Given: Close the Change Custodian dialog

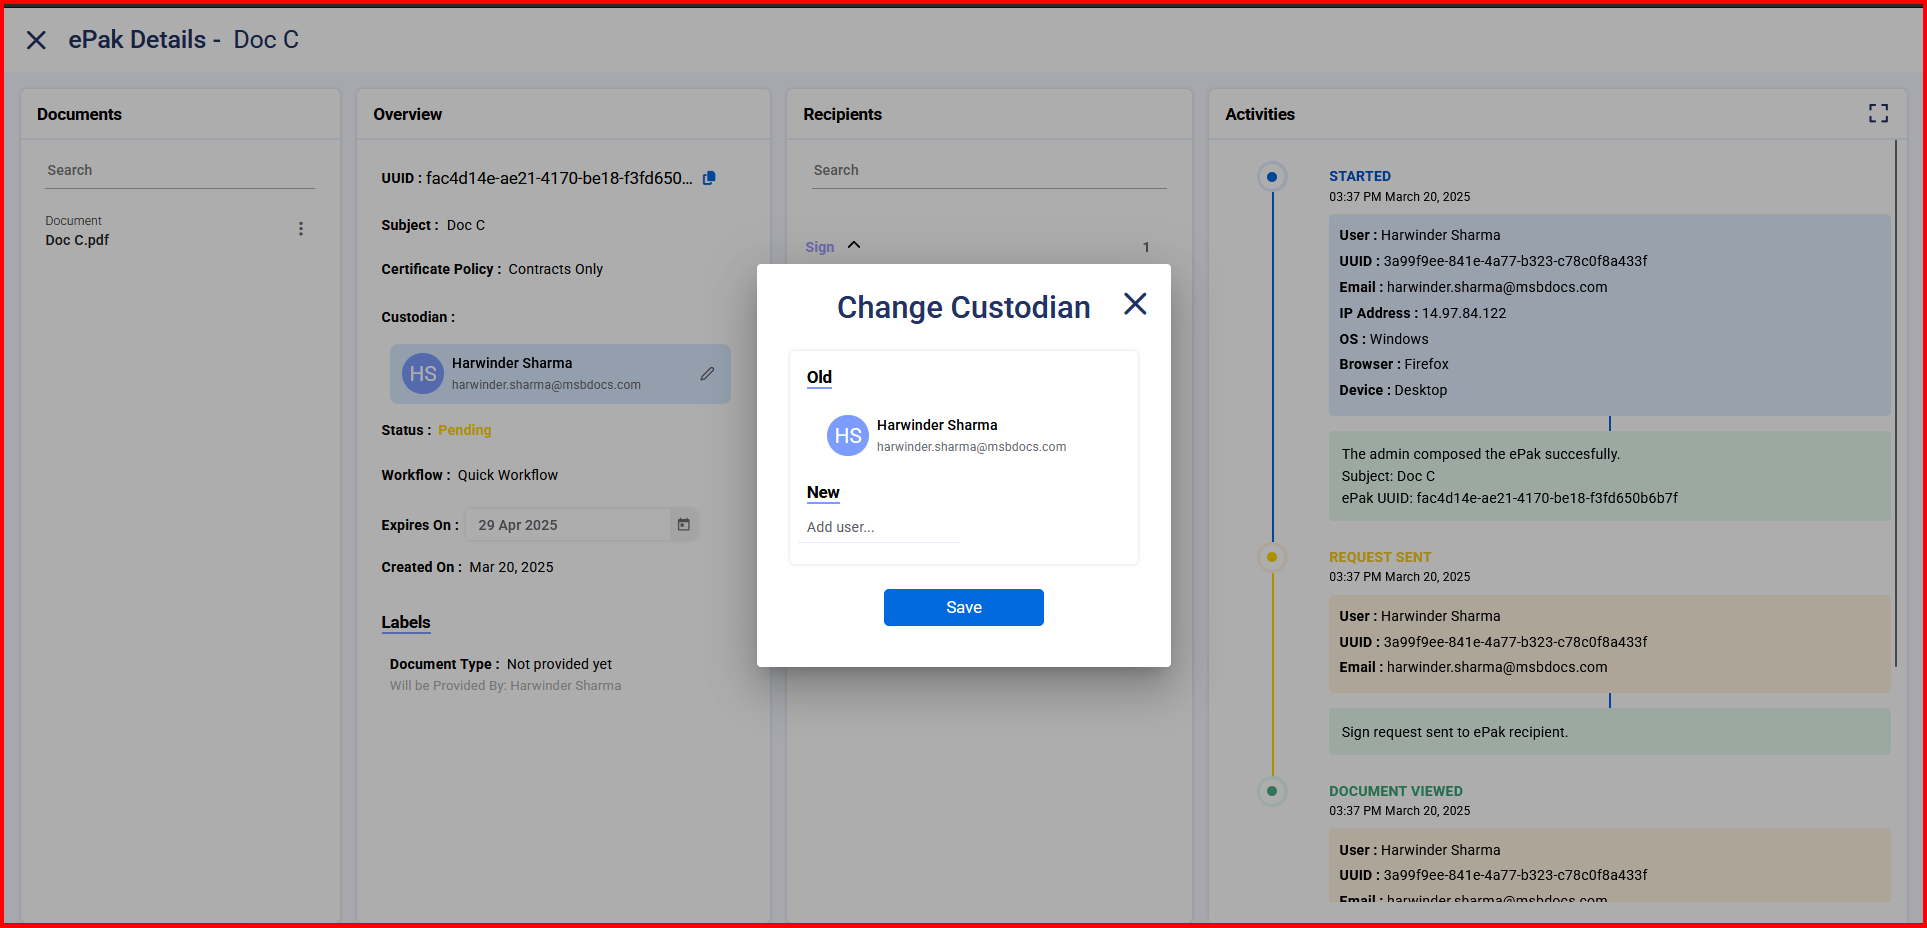Looking at the screenshot, I should coord(1134,304).
